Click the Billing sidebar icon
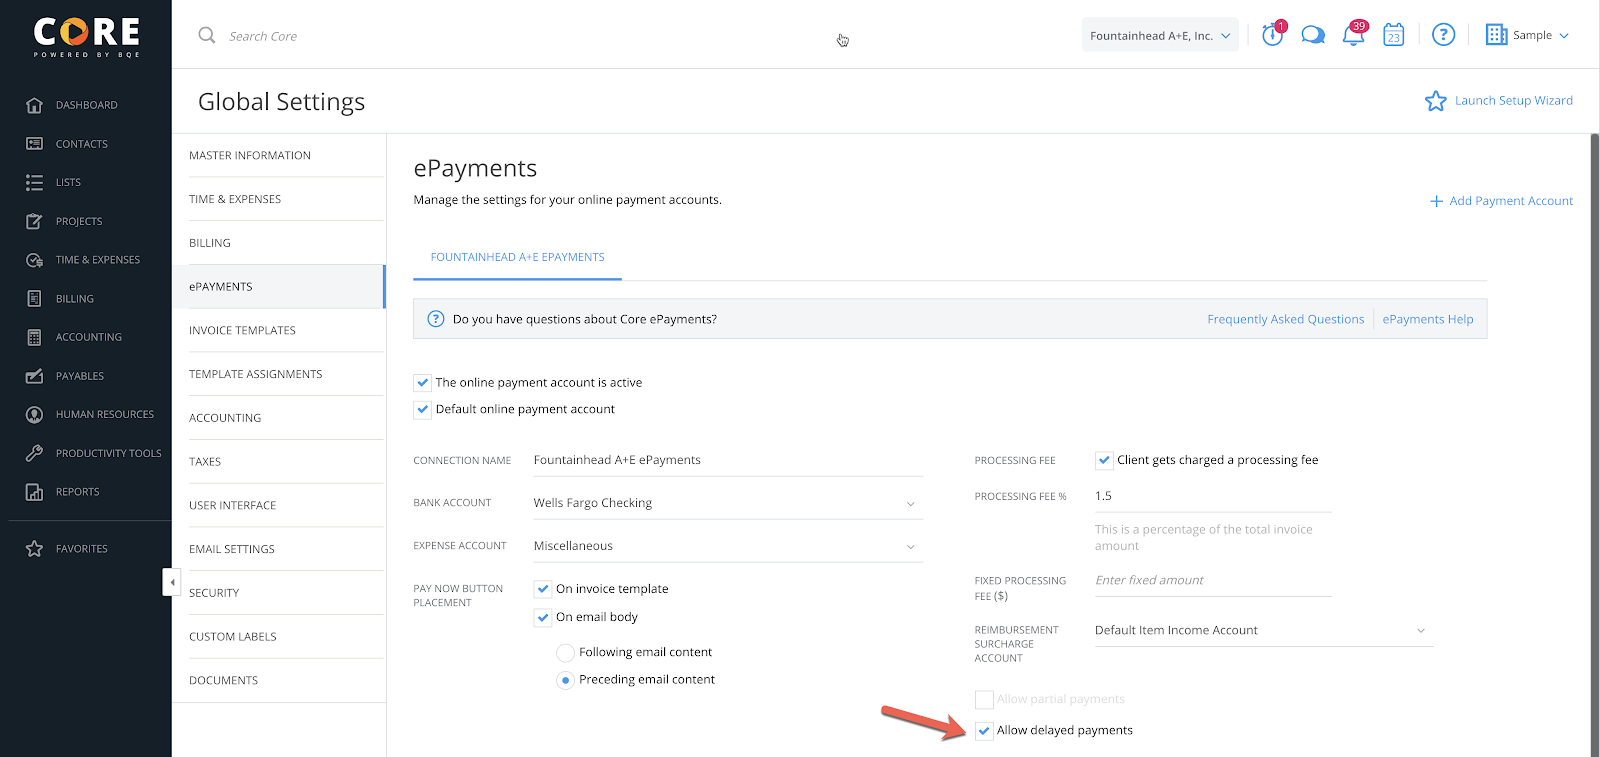The image size is (1600, 757). point(35,298)
